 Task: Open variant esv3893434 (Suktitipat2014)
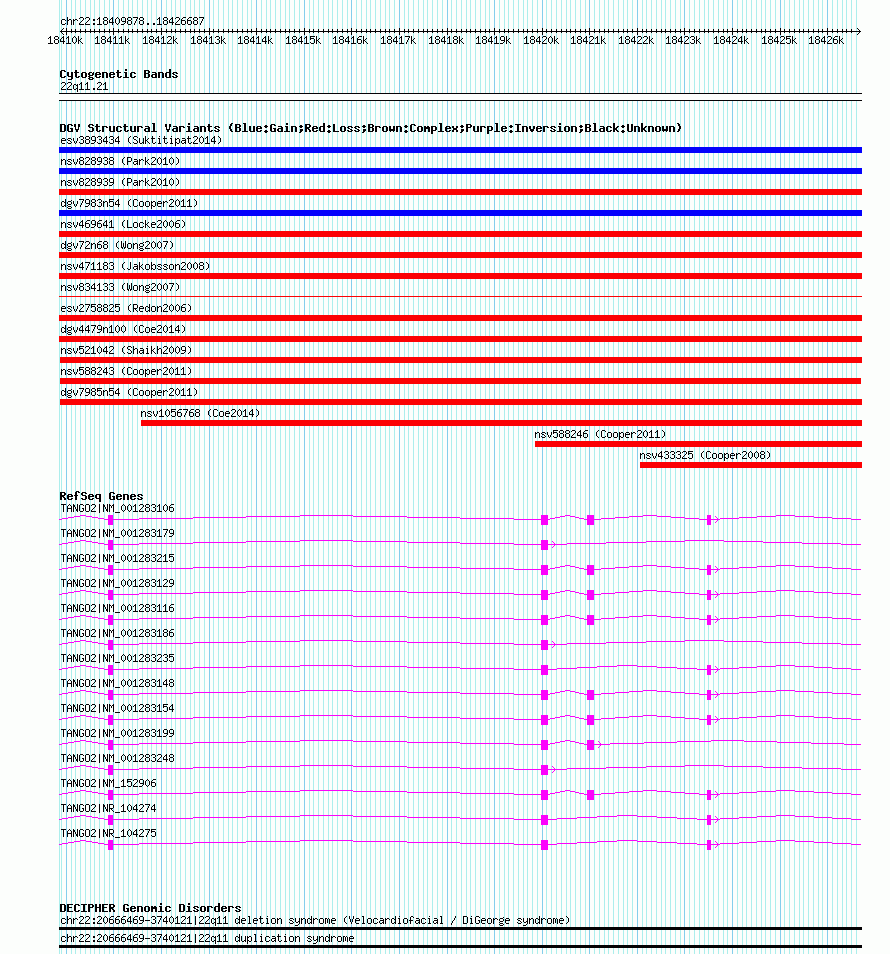(141, 141)
